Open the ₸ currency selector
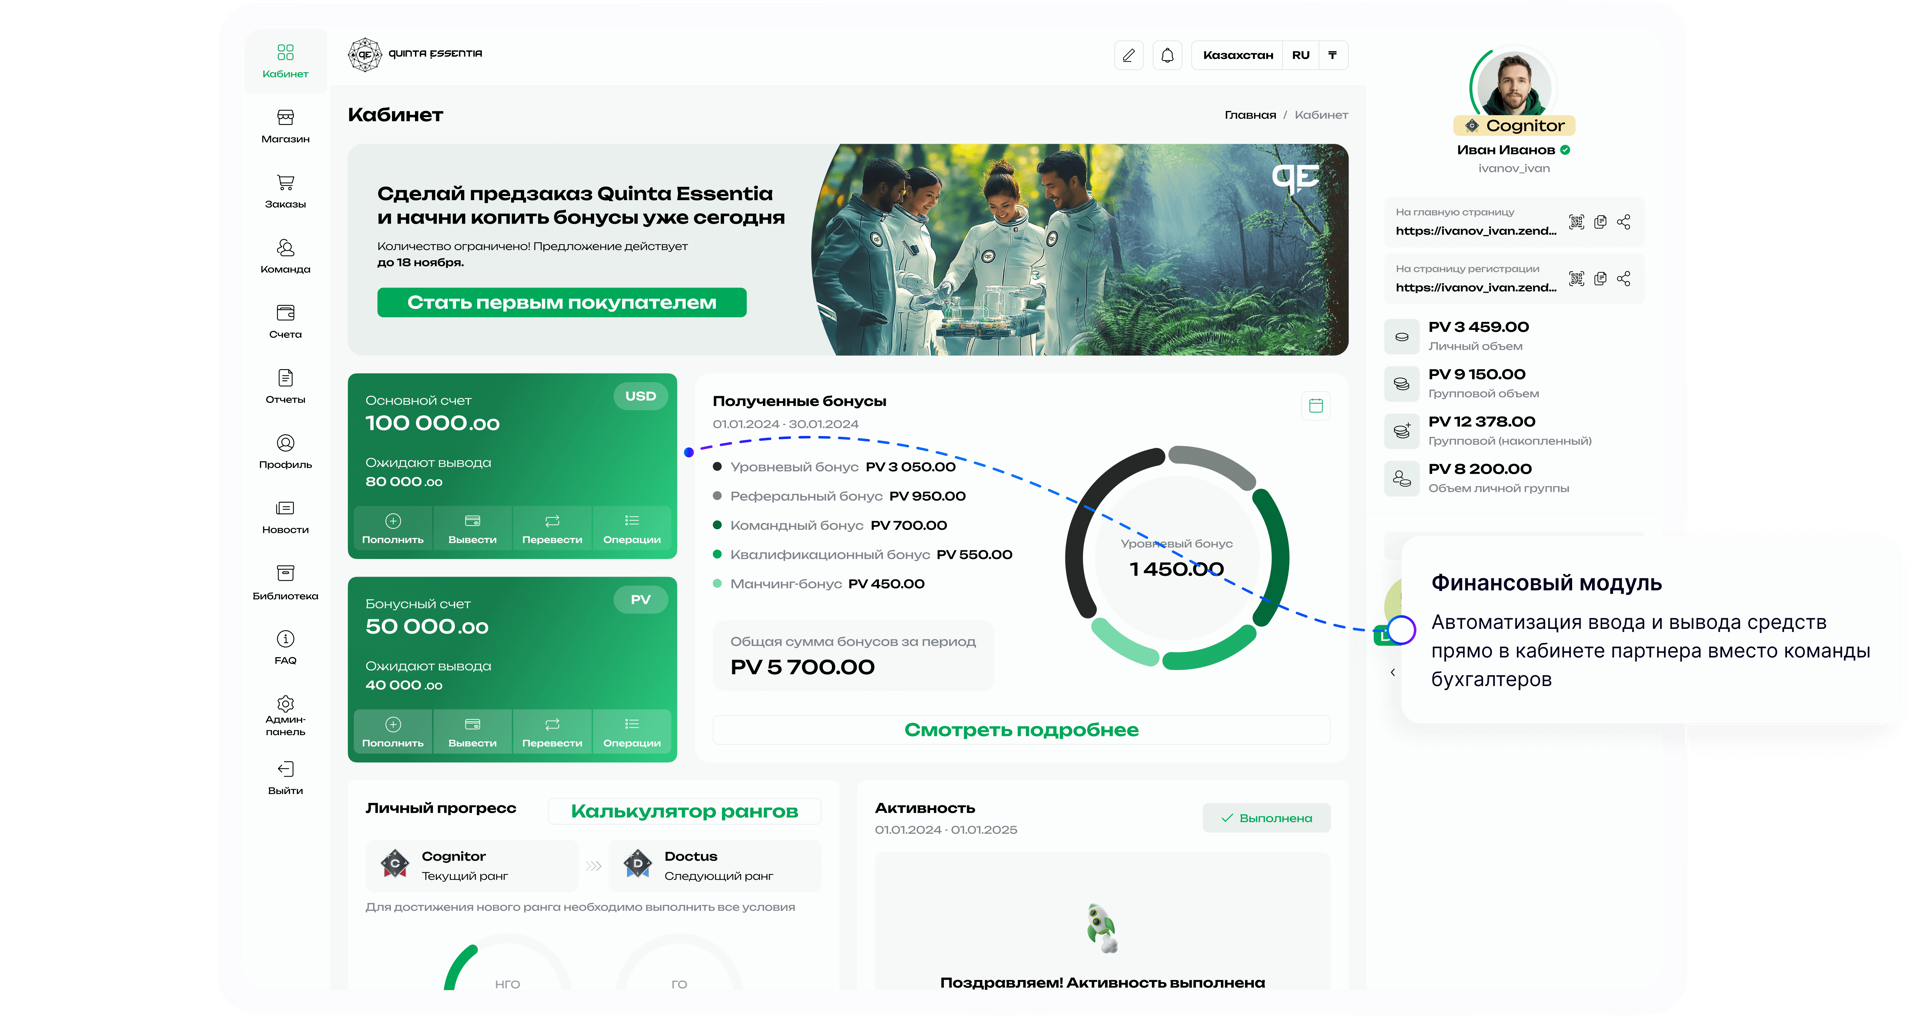1920x1030 pixels. pyautogui.click(x=1332, y=55)
